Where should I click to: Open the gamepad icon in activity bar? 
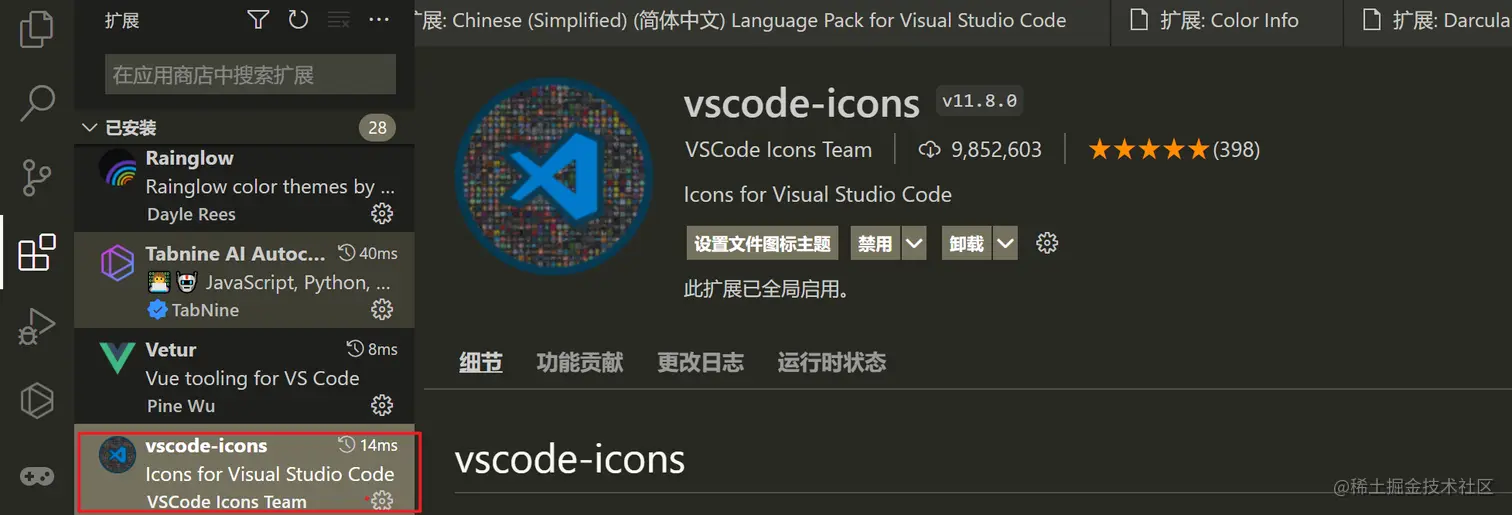(x=37, y=475)
